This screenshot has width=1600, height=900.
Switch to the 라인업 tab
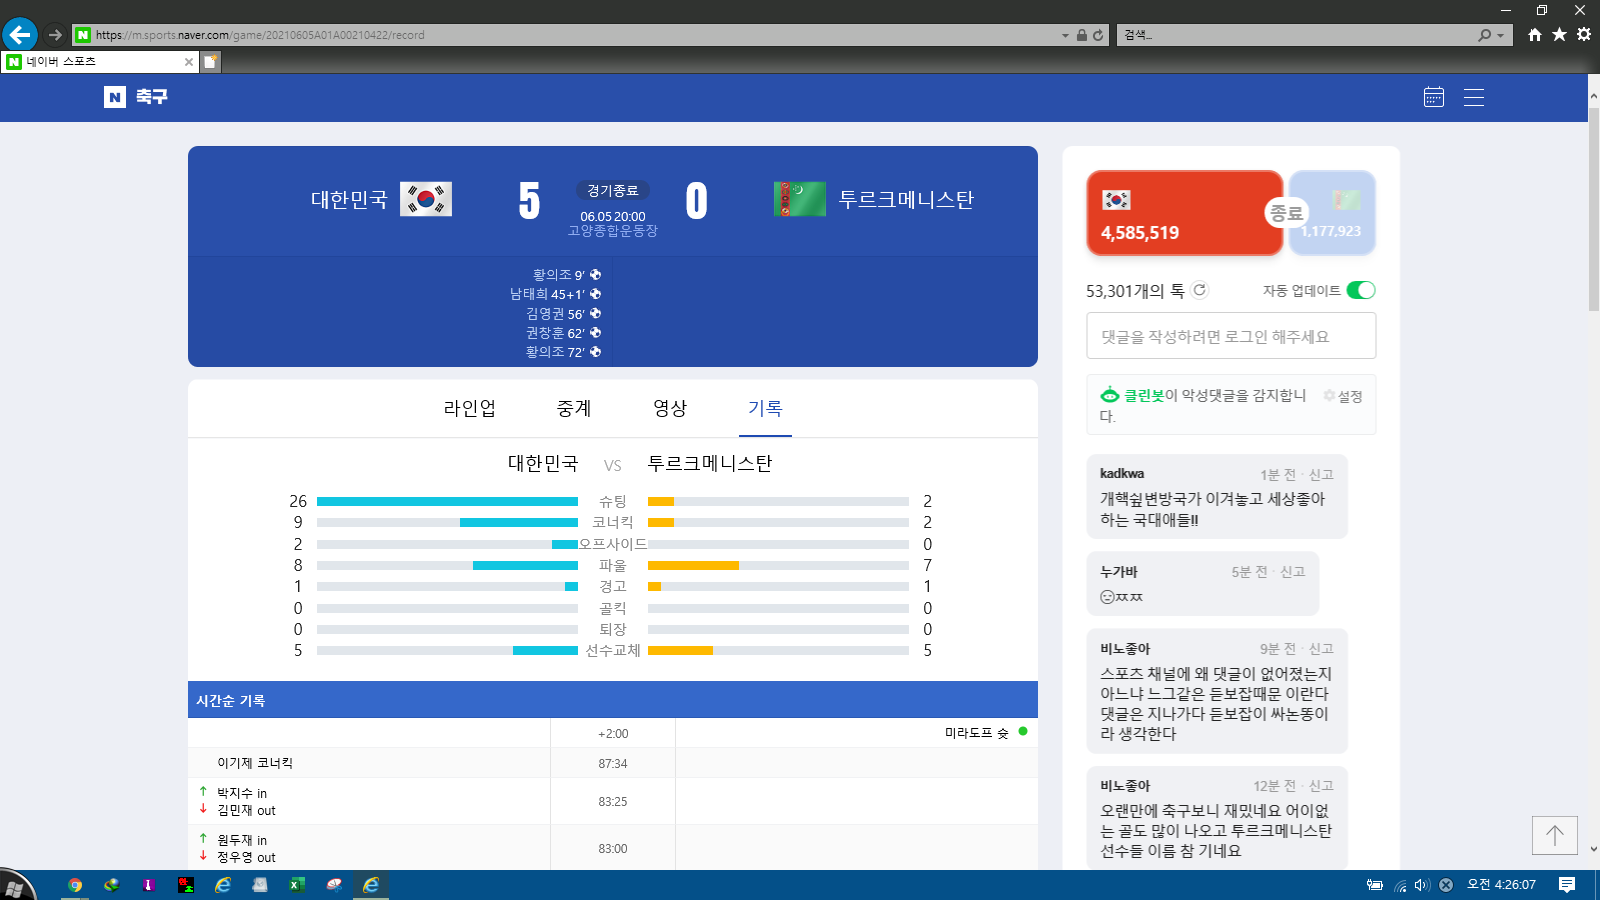pos(470,408)
